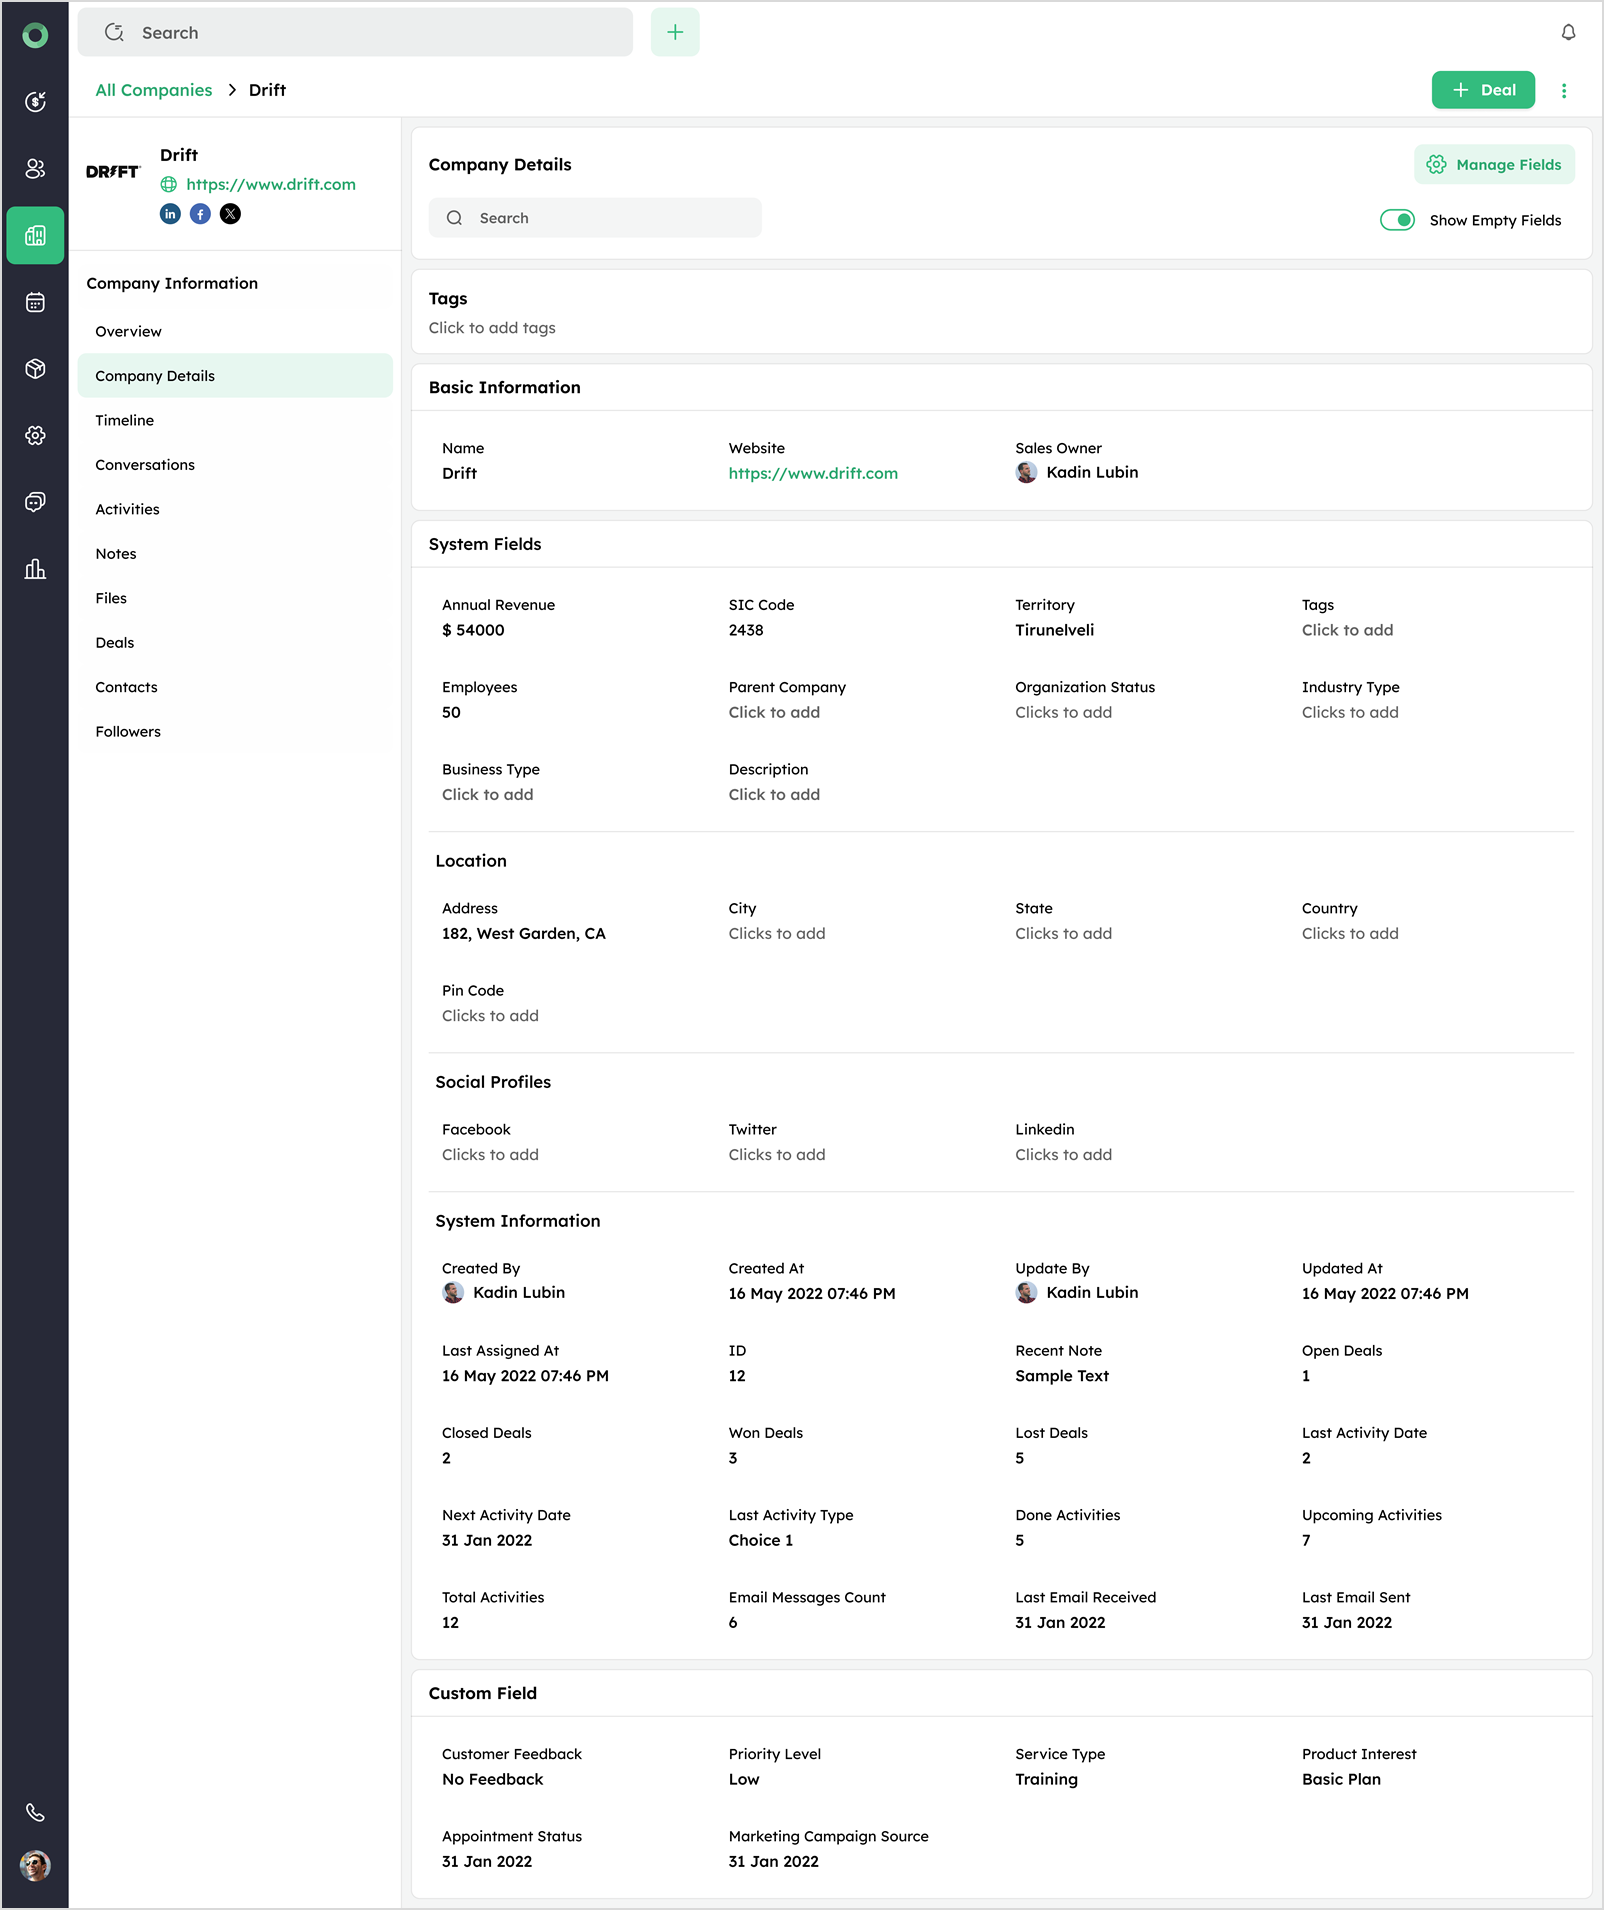Navigate back to All Companies
Screen dimensions: 1604x1910
(154, 90)
